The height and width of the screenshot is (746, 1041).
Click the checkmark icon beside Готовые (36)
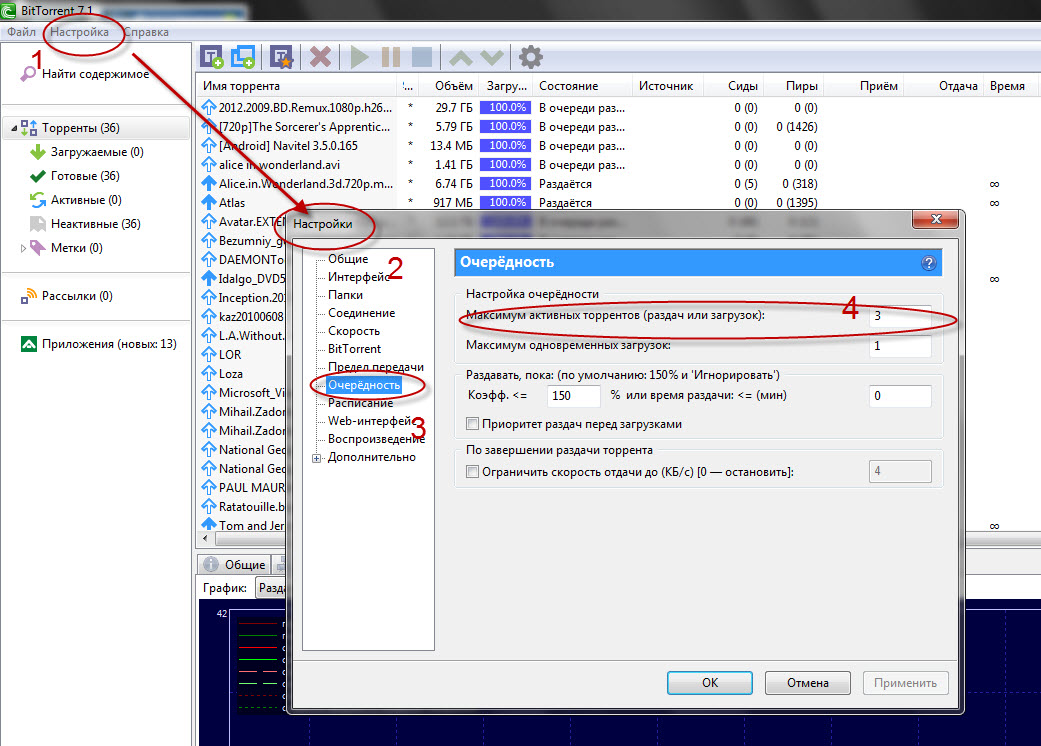(38, 176)
